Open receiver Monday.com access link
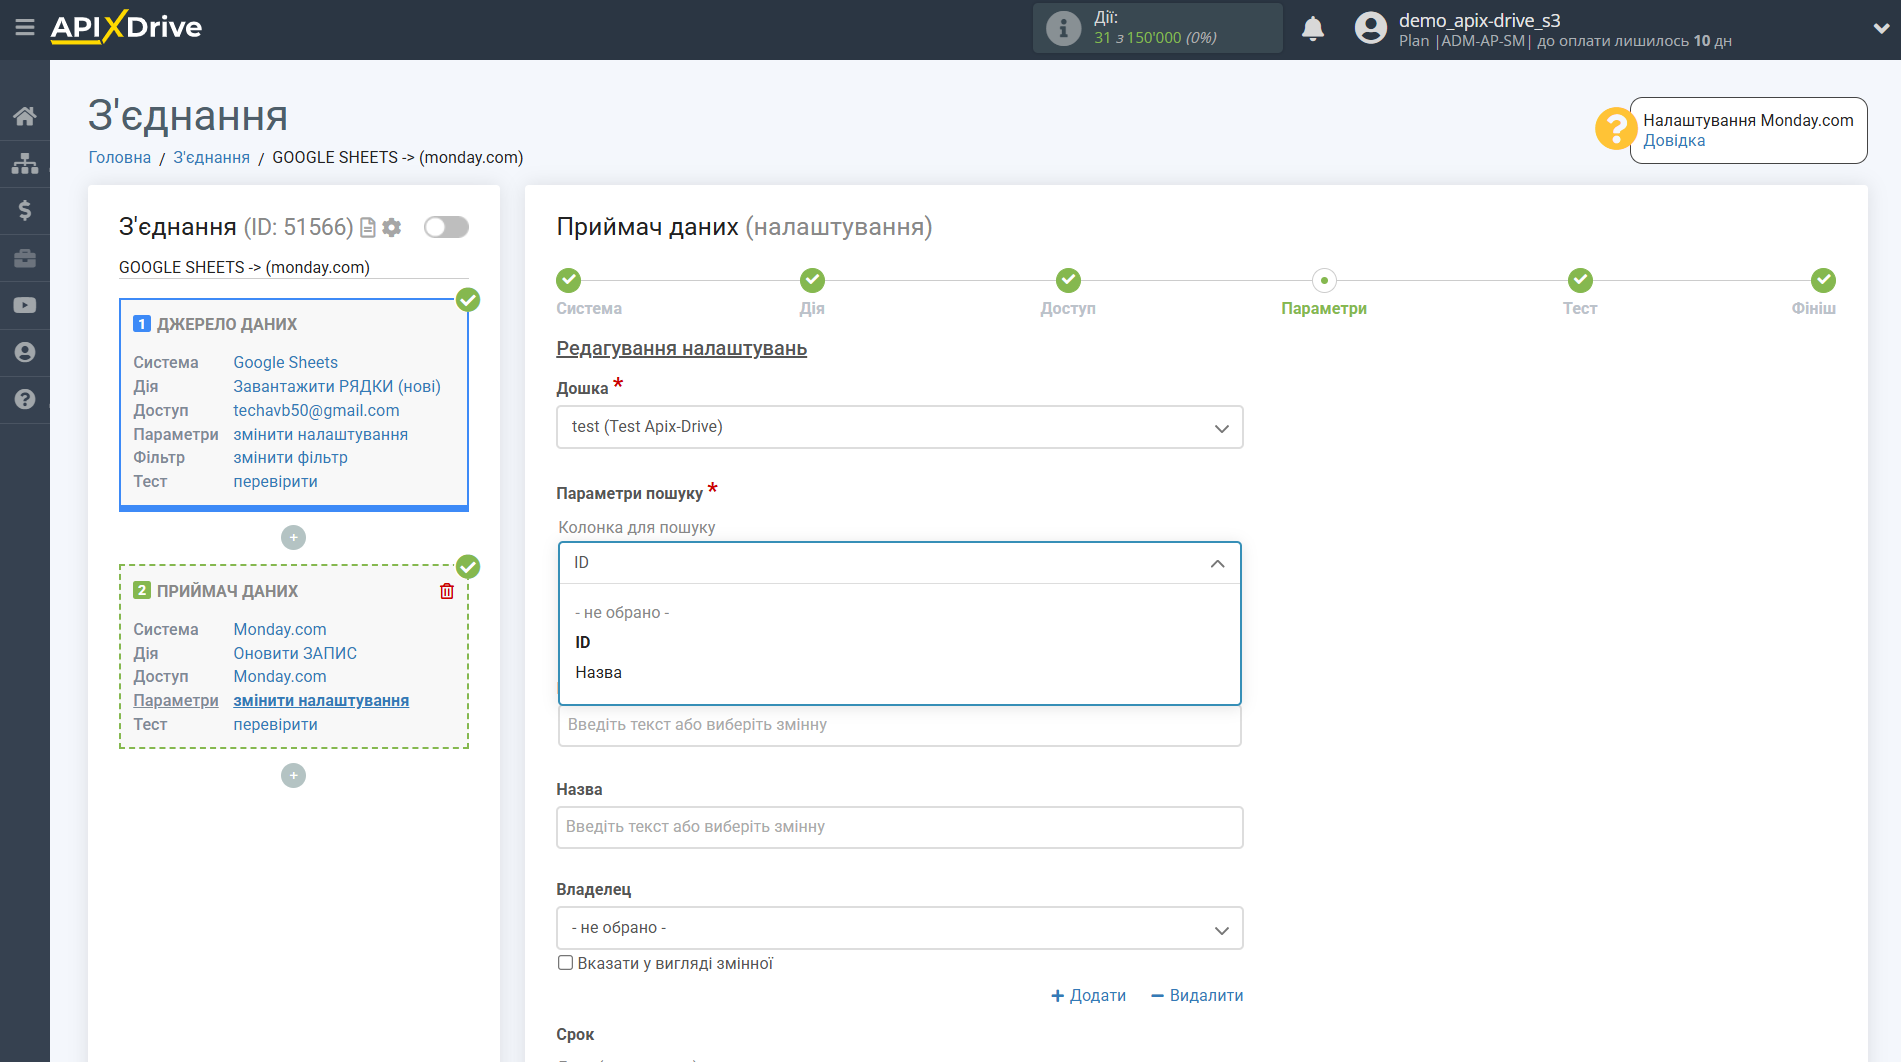Image resolution: width=1901 pixels, height=1062 pixels. coord(280,676)
